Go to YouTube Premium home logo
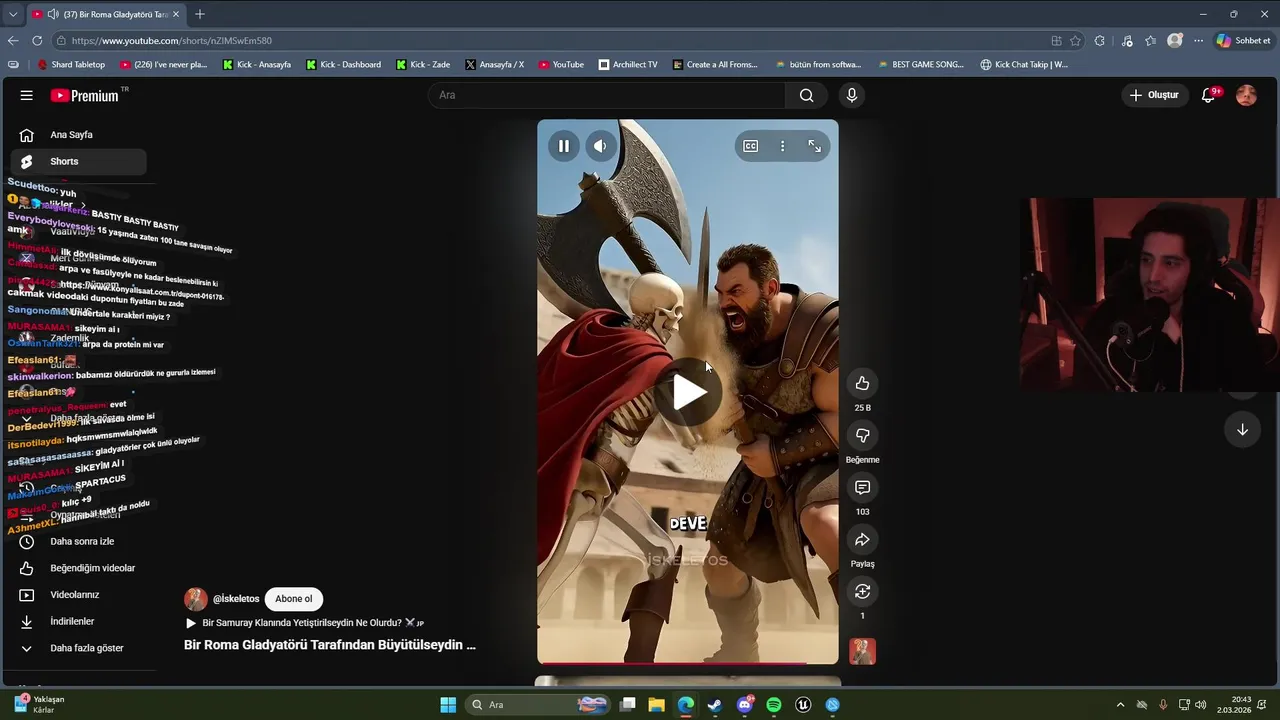Screen dimensions: 1280x720 click(85, 95)
